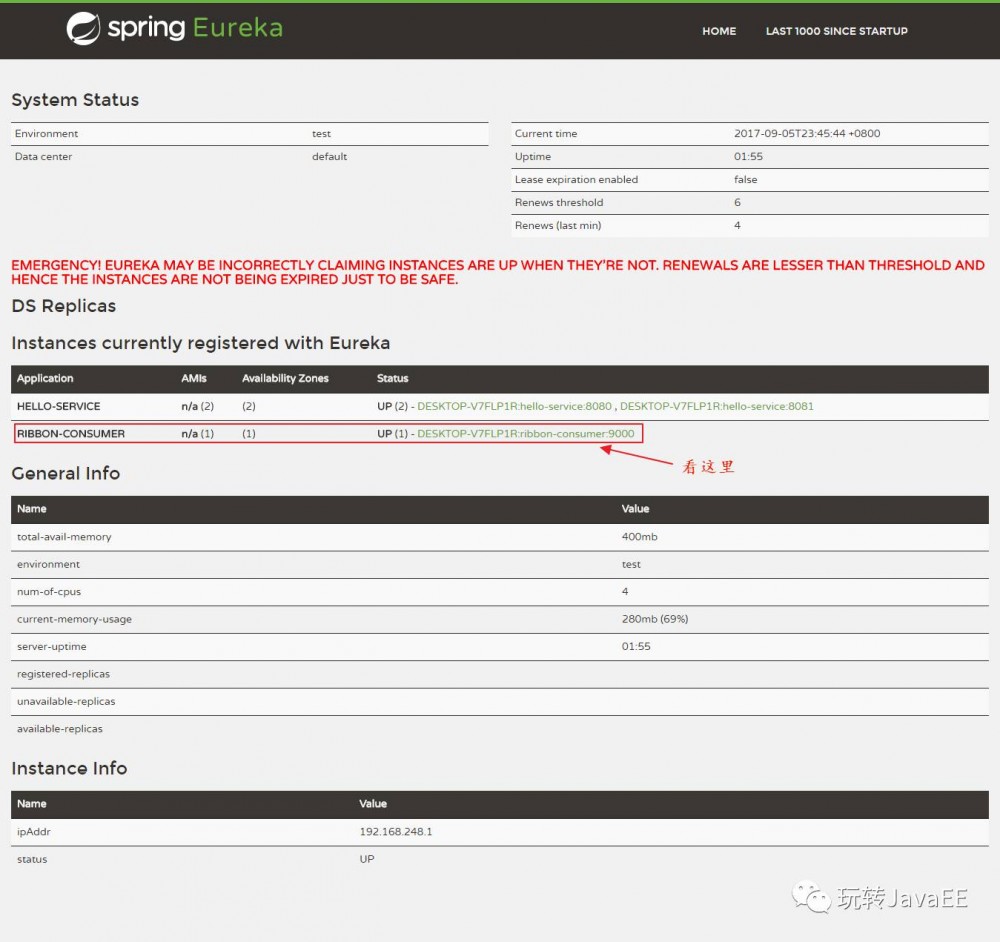Viewport: 1000px width, 942px height.
Task: Click the red EMERGENCY warning message
Action: [497, 272]
